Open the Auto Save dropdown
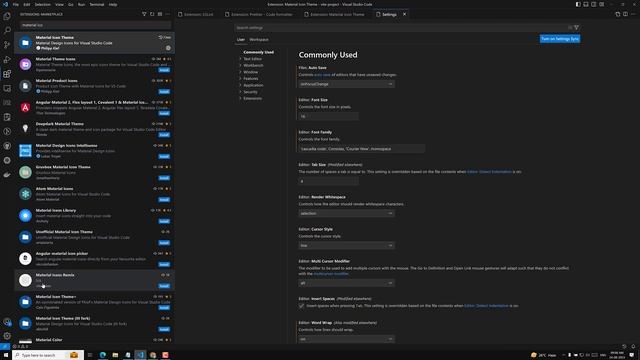The width and height of the screenshot is (640, 360). point(347,84)
